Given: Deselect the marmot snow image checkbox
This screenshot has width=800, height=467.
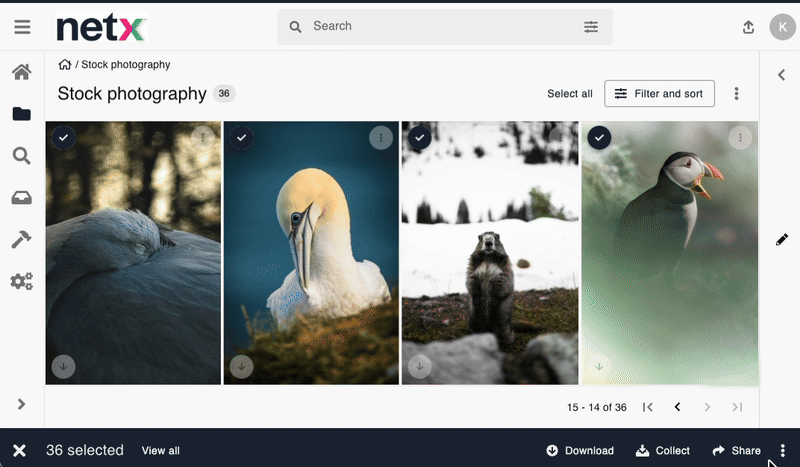Looking at the screenshot, I should 419,137.
